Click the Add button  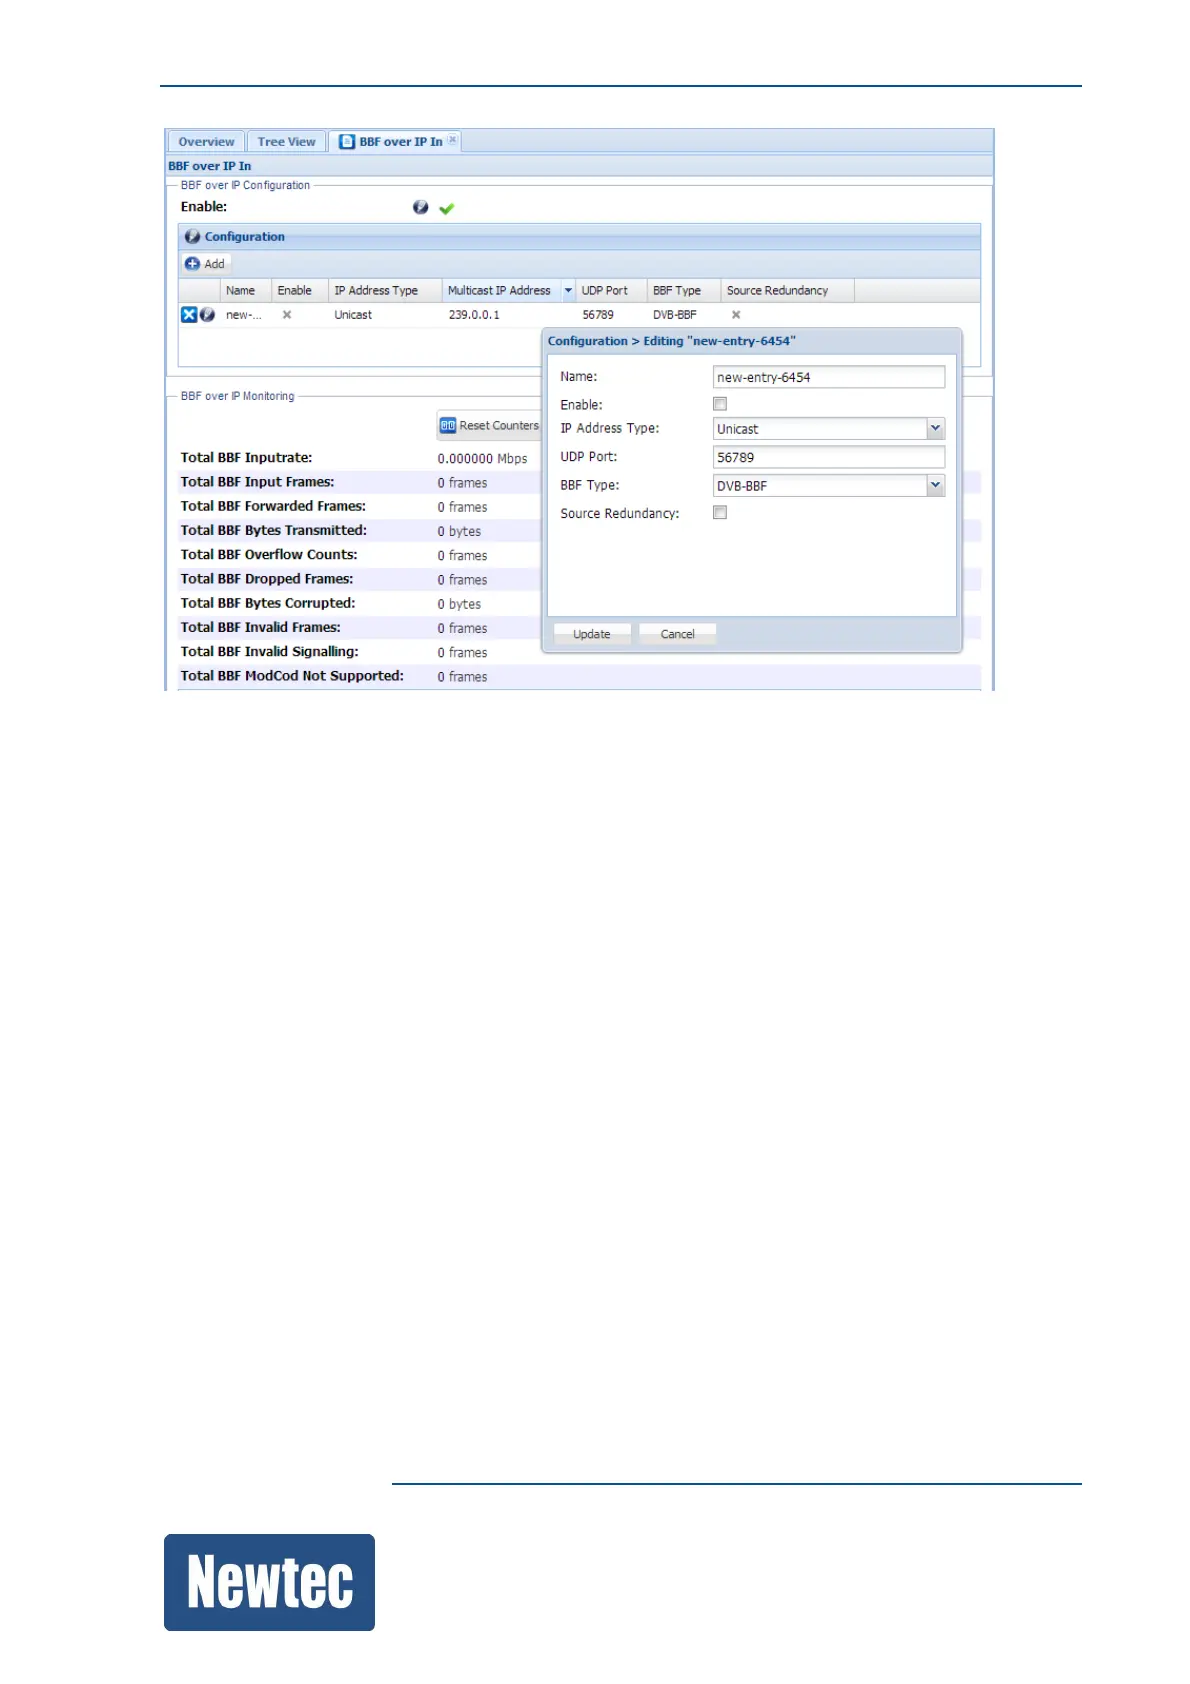pyautogui.click(x=207, y=264)
